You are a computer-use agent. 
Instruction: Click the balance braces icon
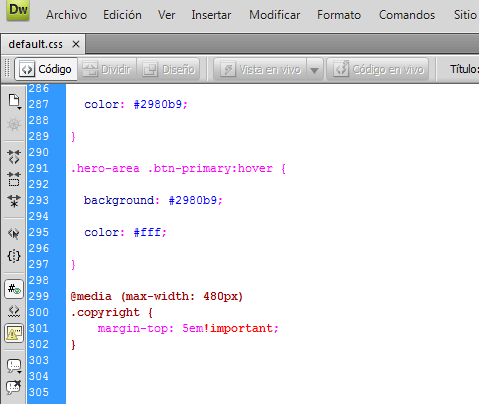tap(14, 256)
